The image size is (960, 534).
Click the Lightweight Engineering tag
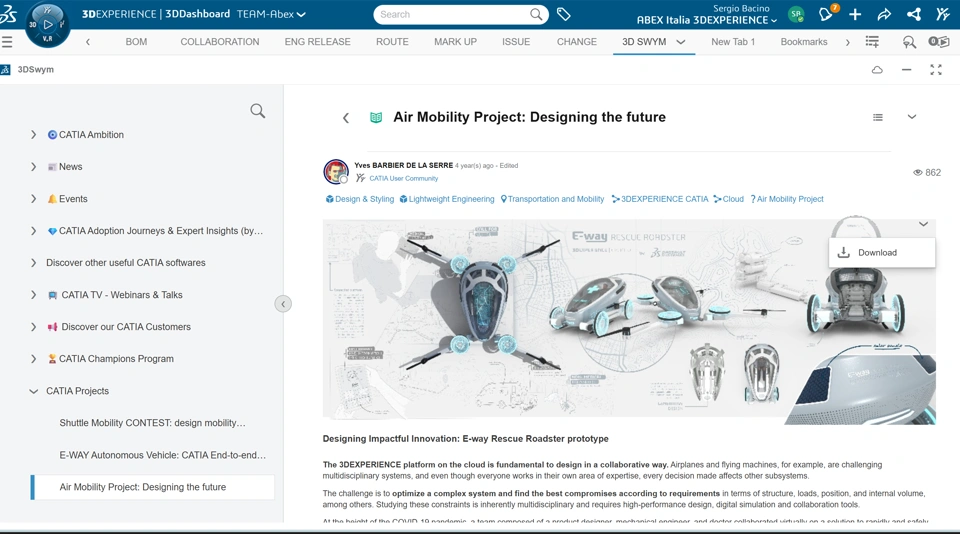pos(447,199)
